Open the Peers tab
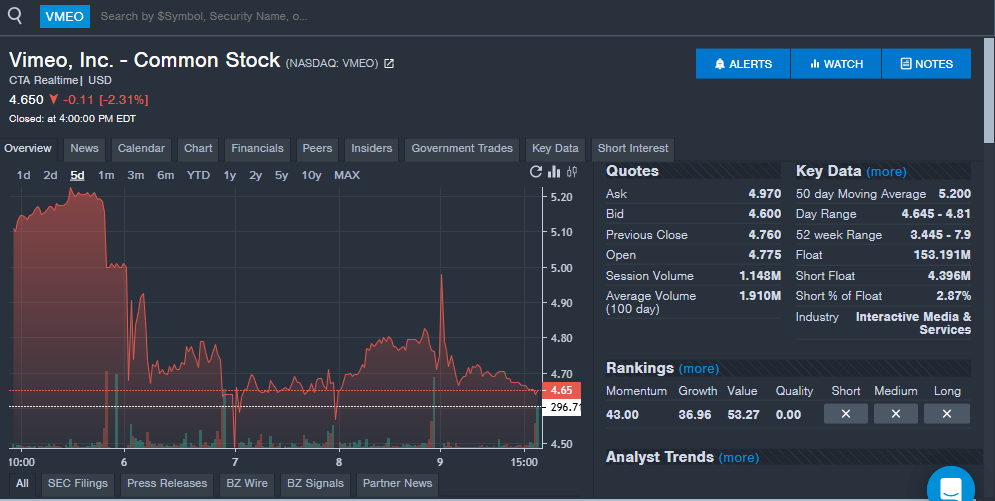995x501 pixels. click(x=317, y=148)
